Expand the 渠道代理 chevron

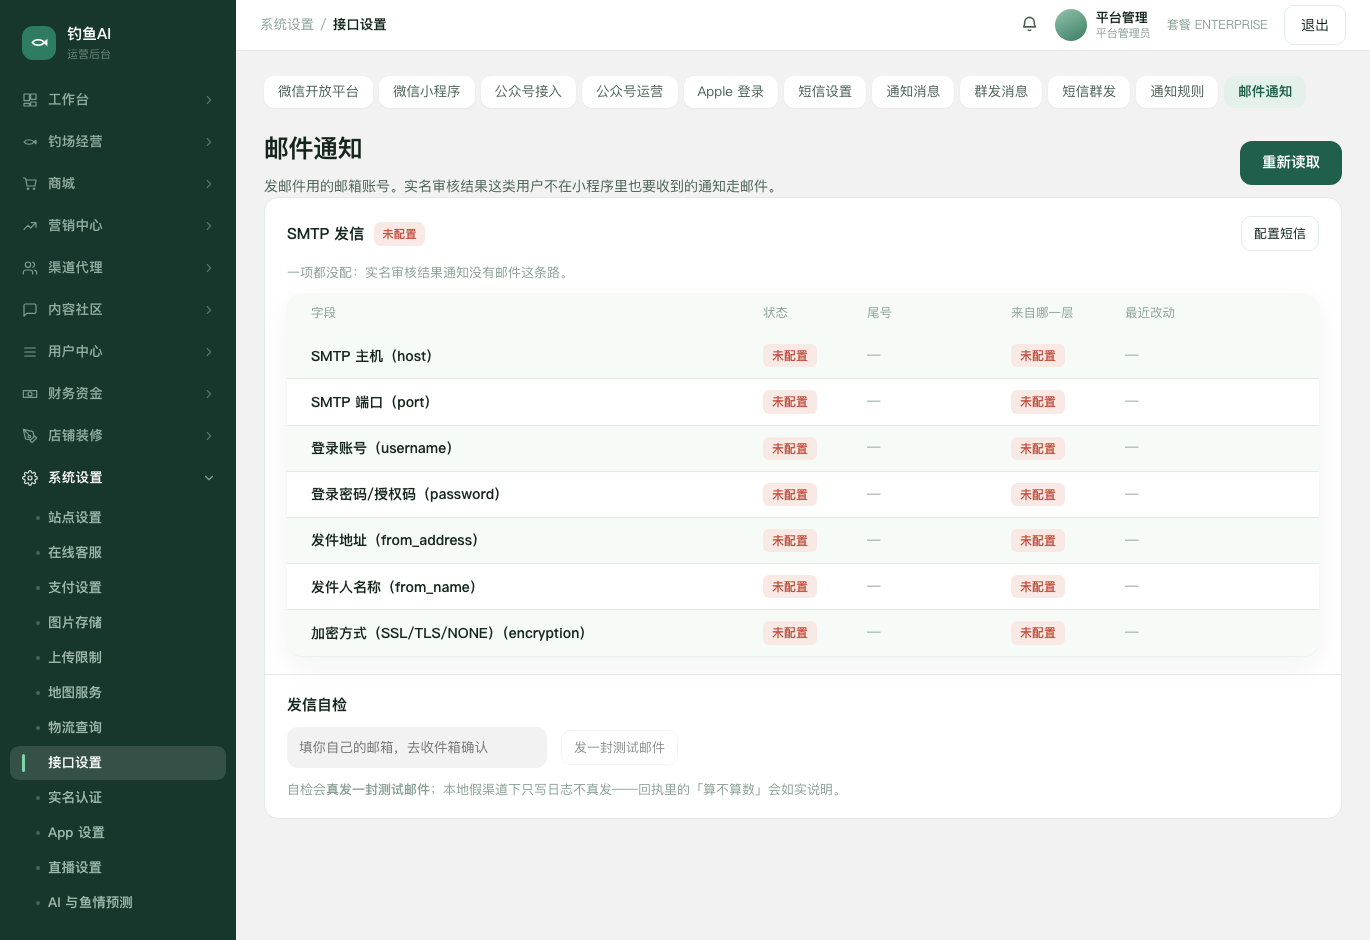[x=209, y=268]
